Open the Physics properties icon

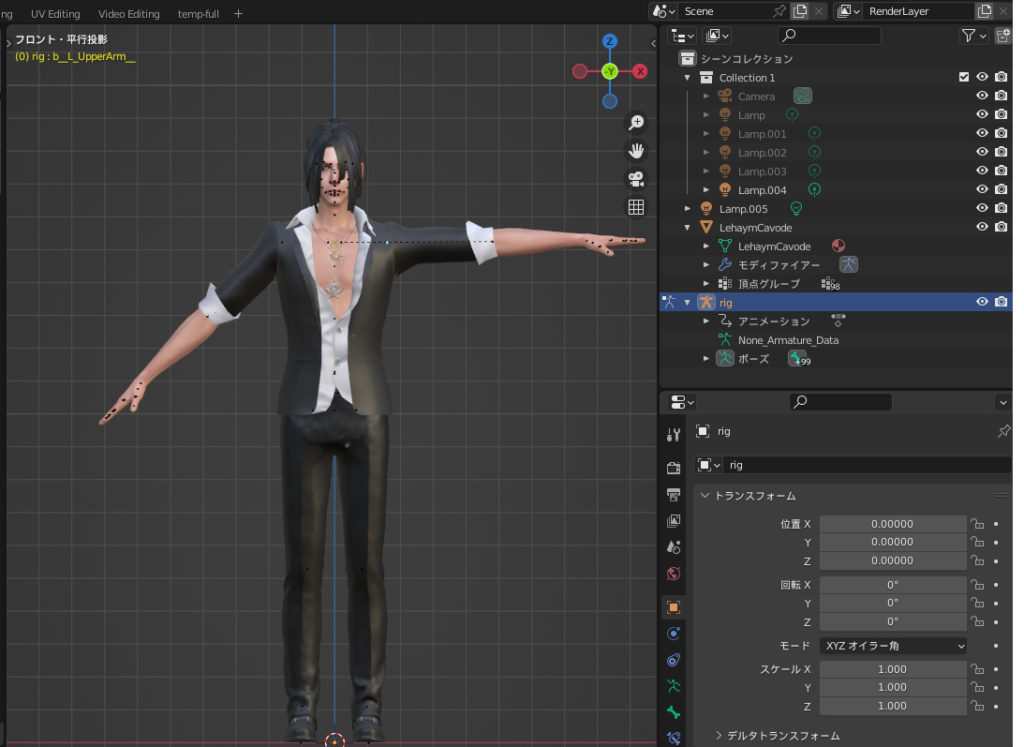point(673,633)
